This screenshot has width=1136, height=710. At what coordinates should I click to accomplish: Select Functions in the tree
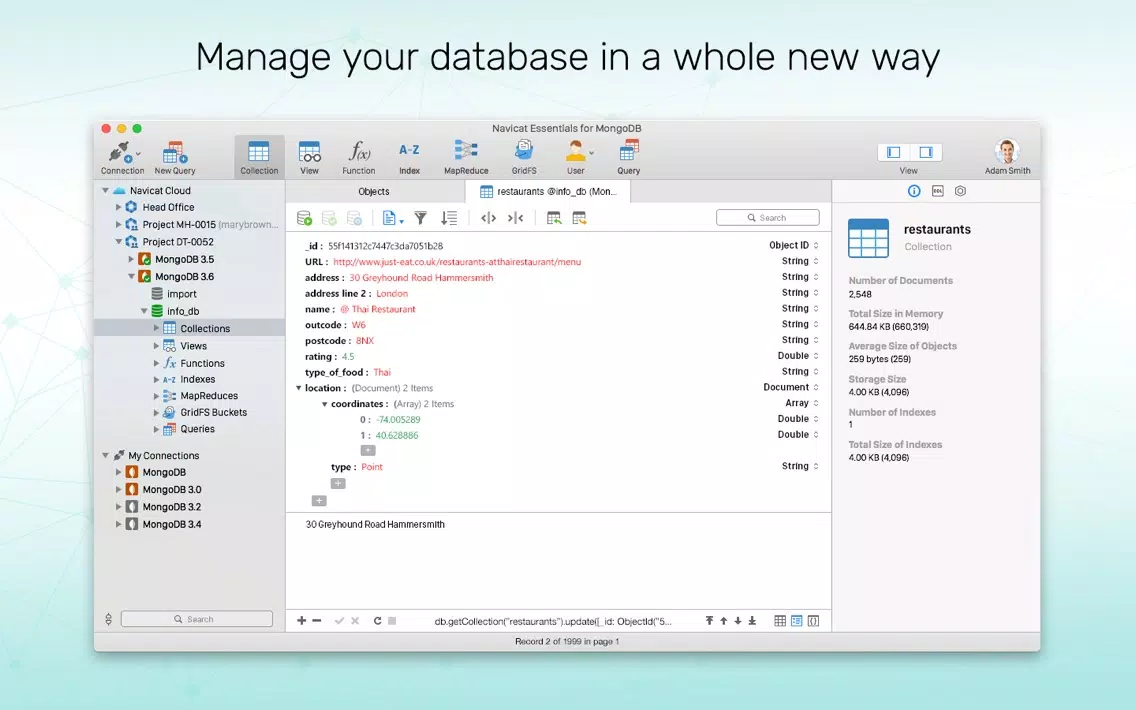pos(202,364)
